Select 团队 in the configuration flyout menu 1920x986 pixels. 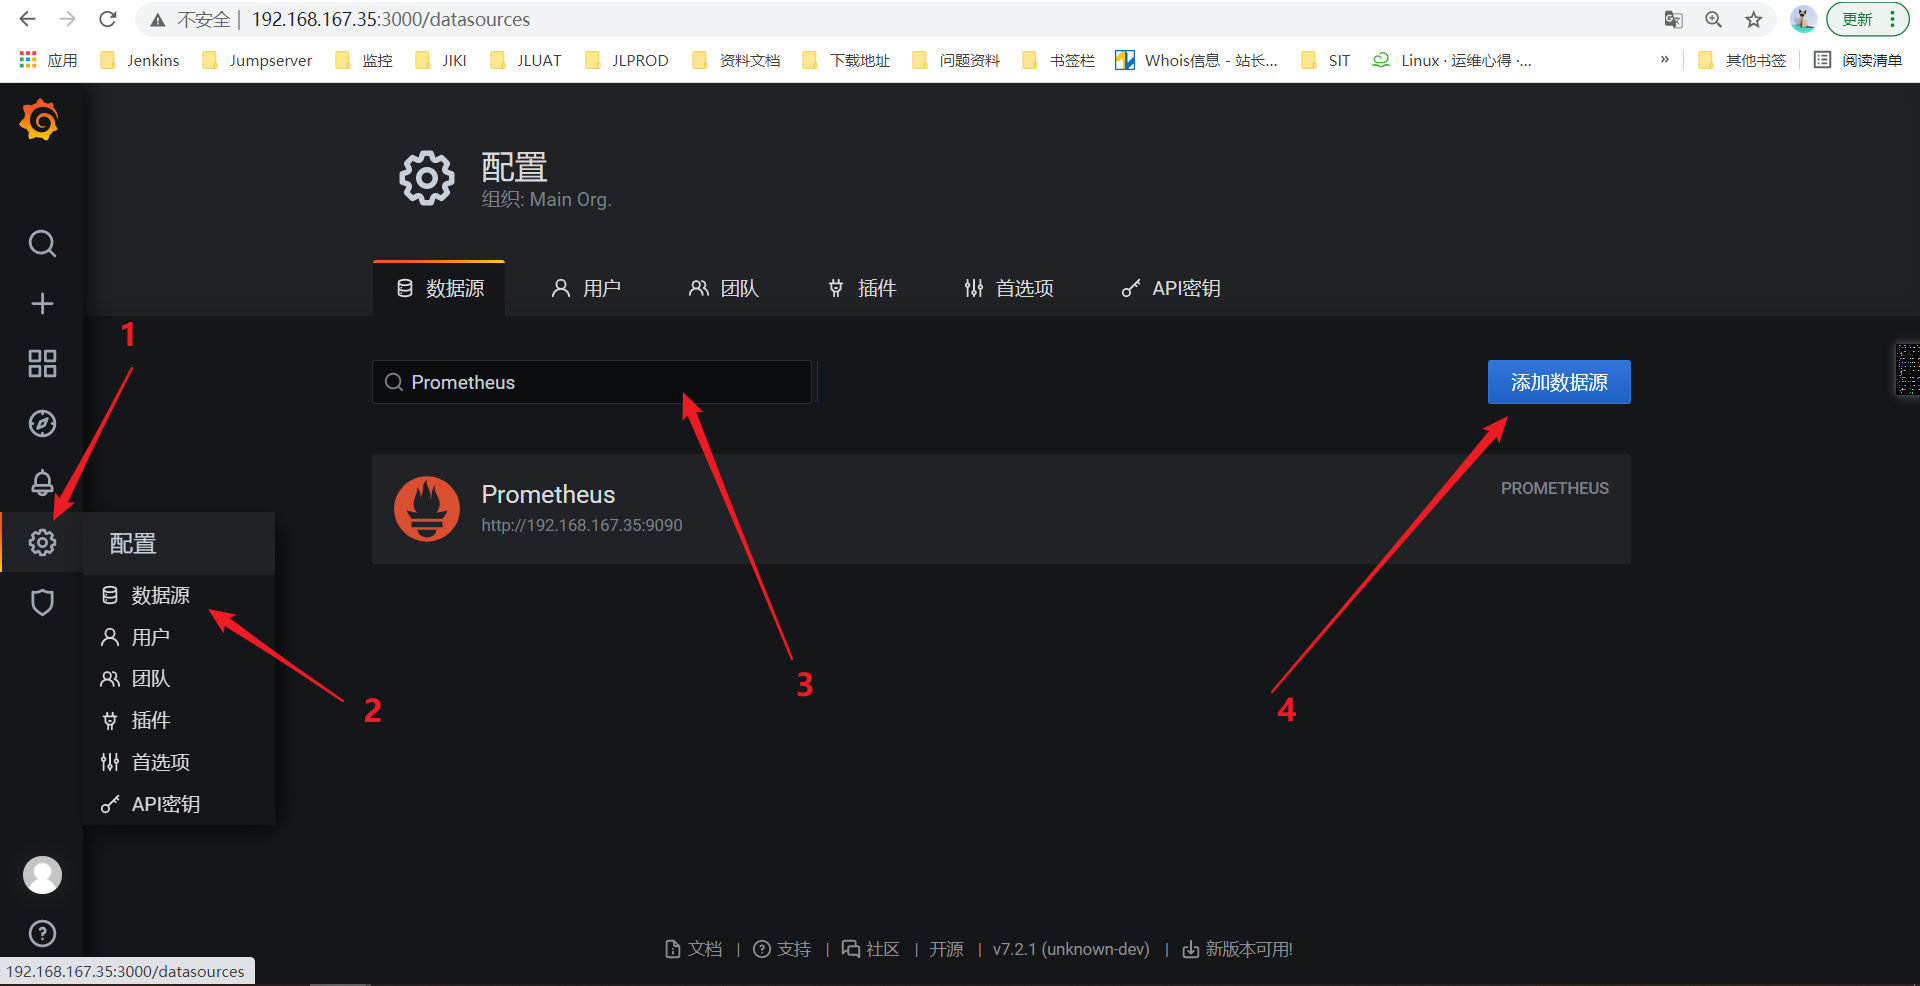point(150,679)
